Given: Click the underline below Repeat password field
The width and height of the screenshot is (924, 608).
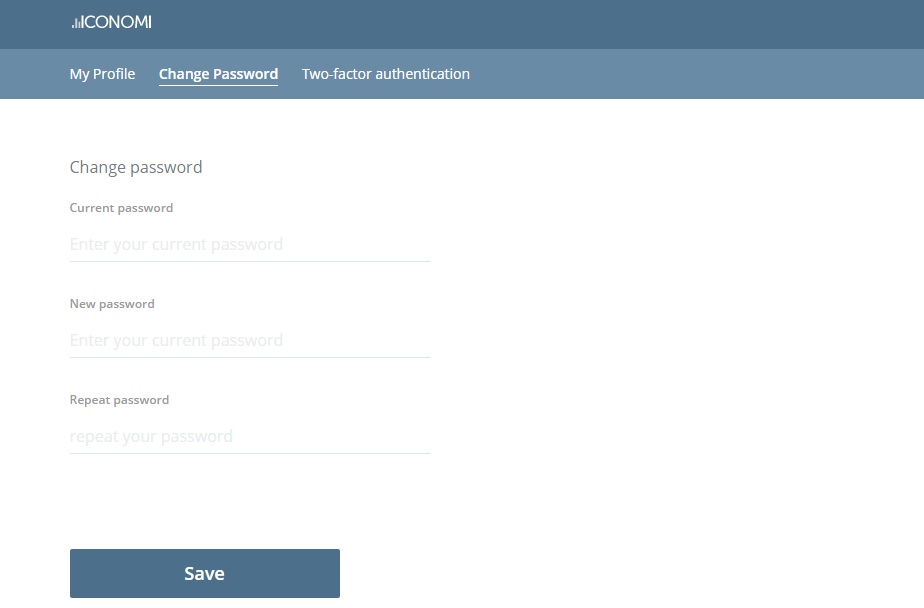Looking at the screenshot, I should click(250, 453).
